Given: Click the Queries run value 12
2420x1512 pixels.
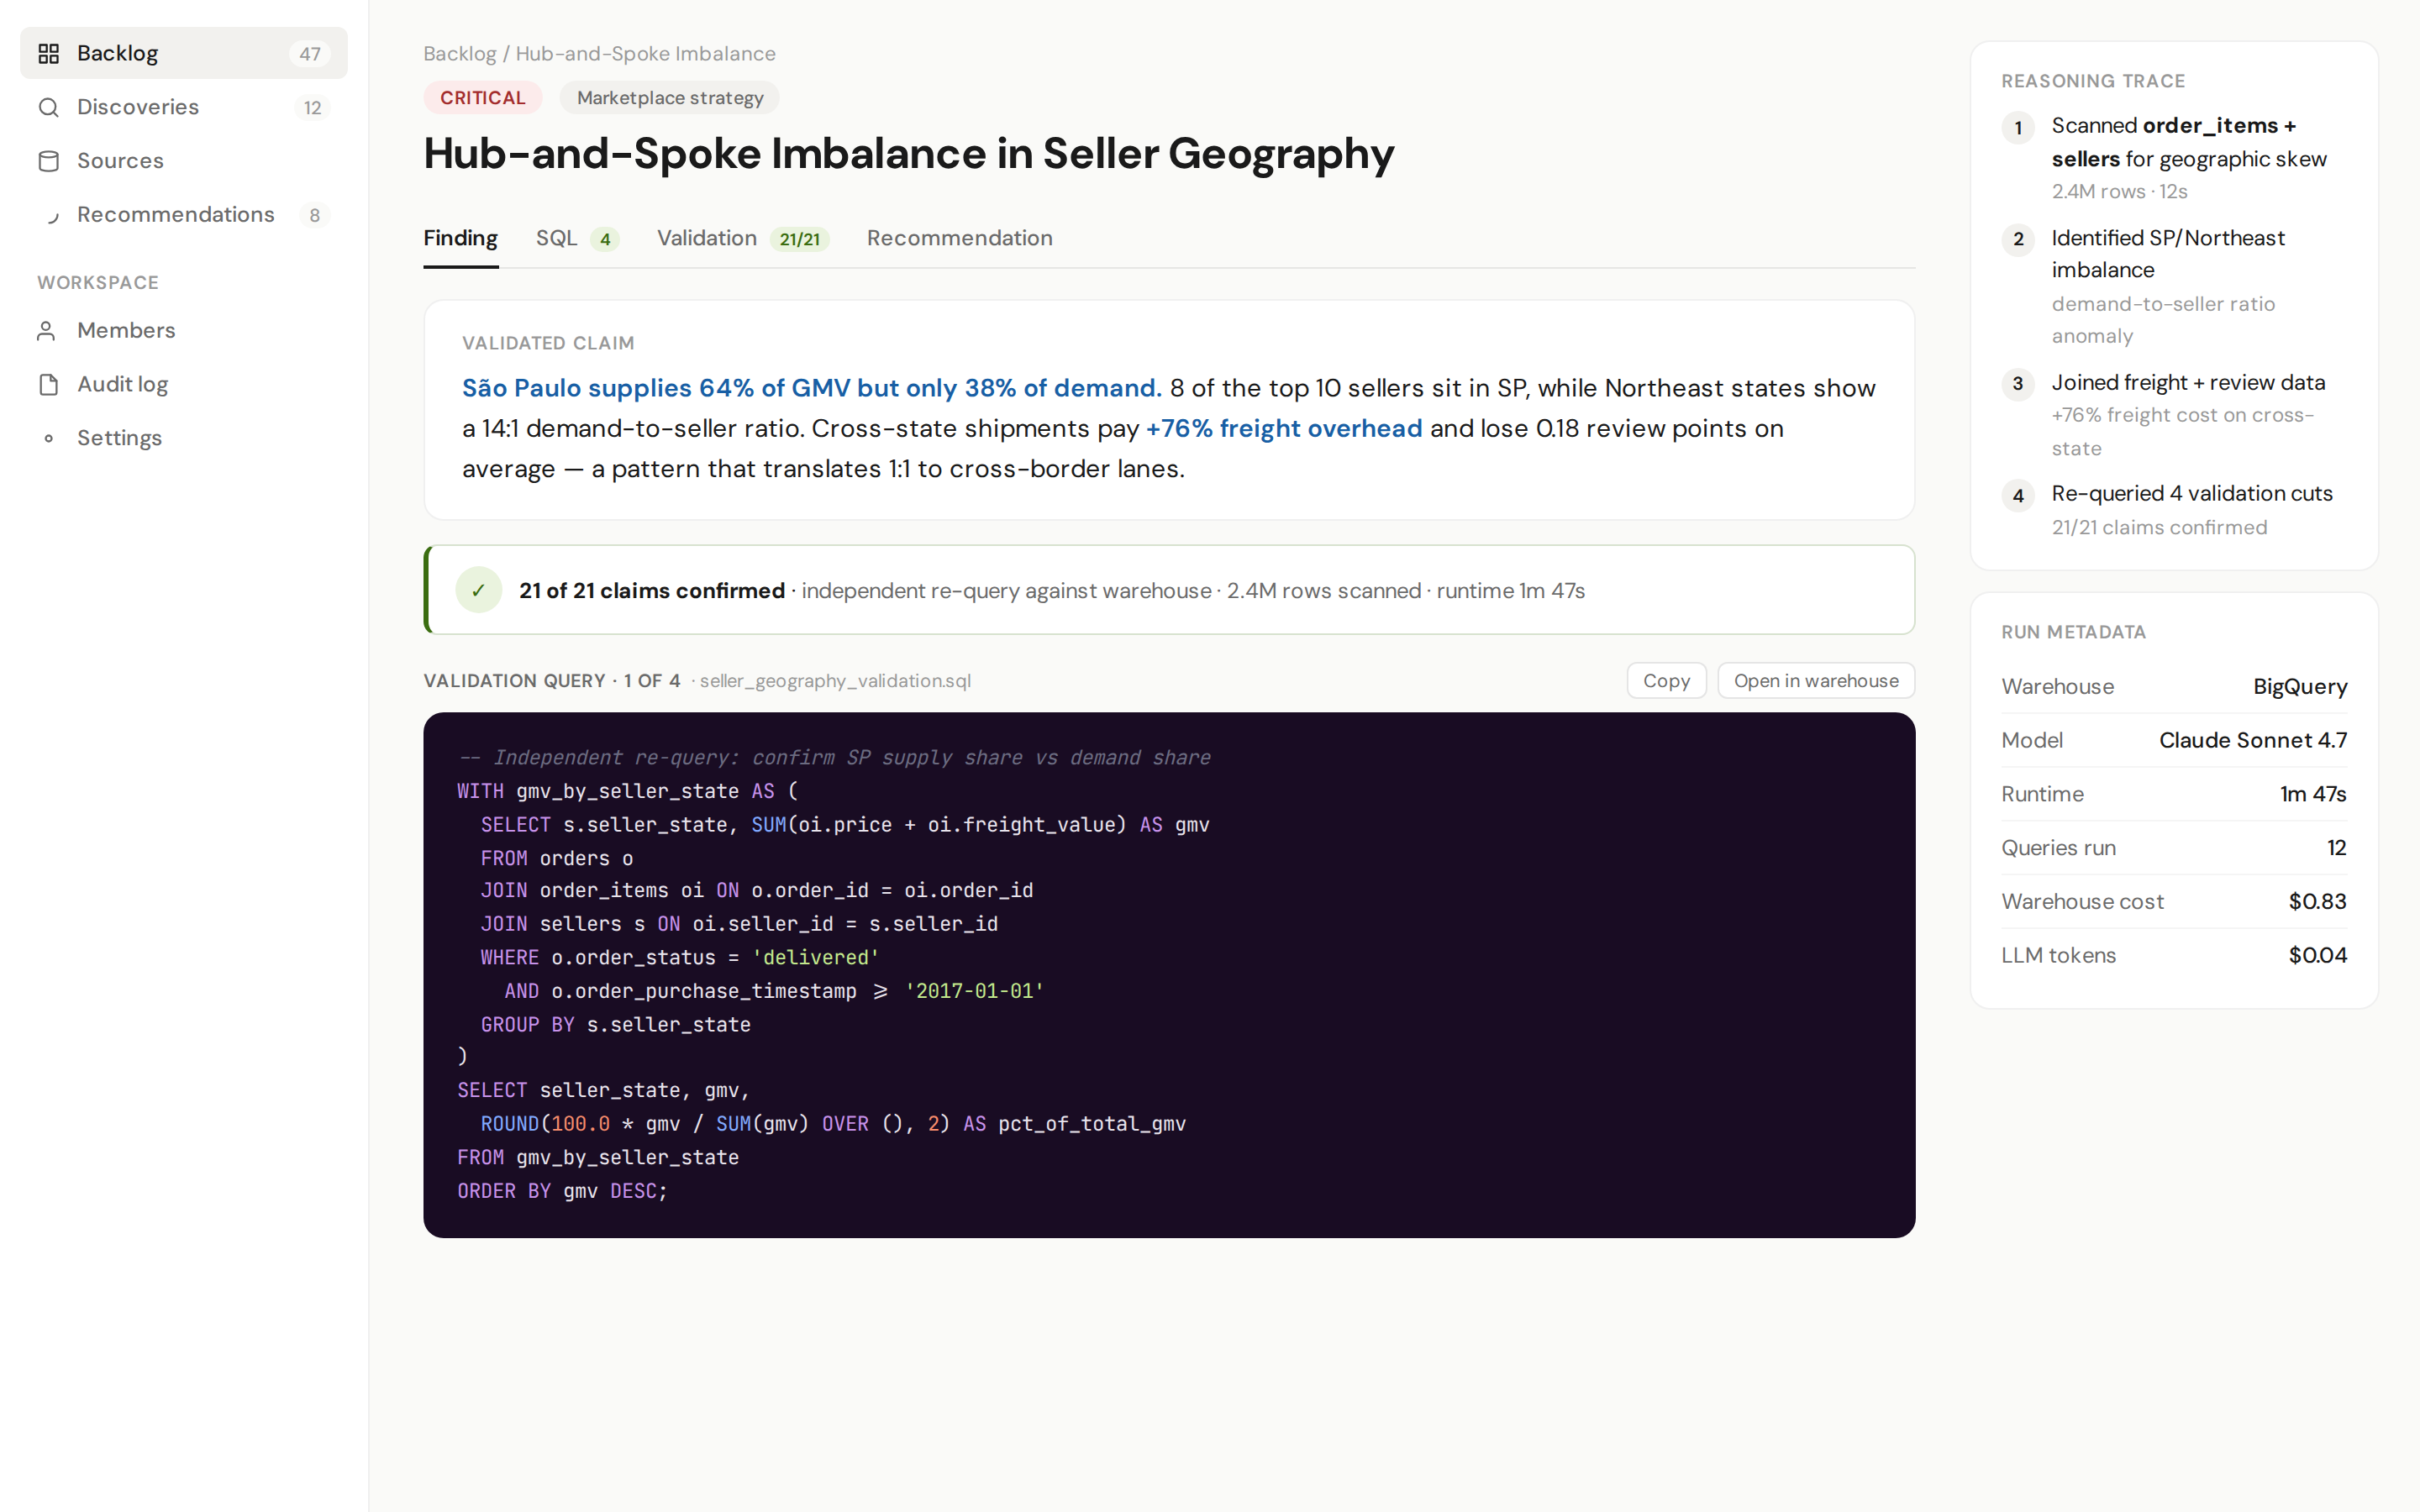Looking at the screenshot, I should pos(2336,848).
